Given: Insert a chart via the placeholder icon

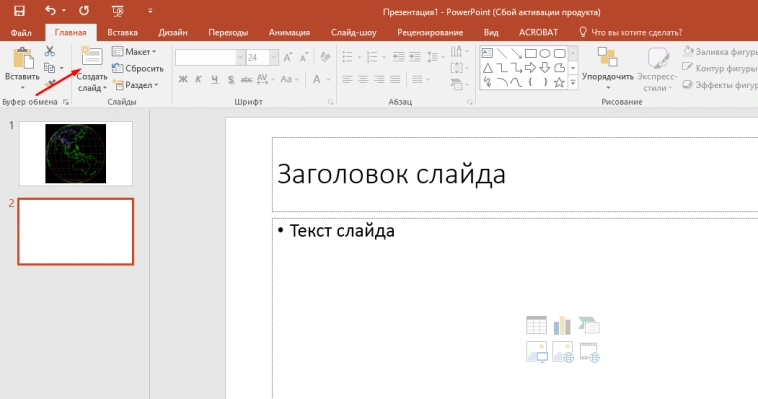Looking at the screenshot, I should (562, 325).
